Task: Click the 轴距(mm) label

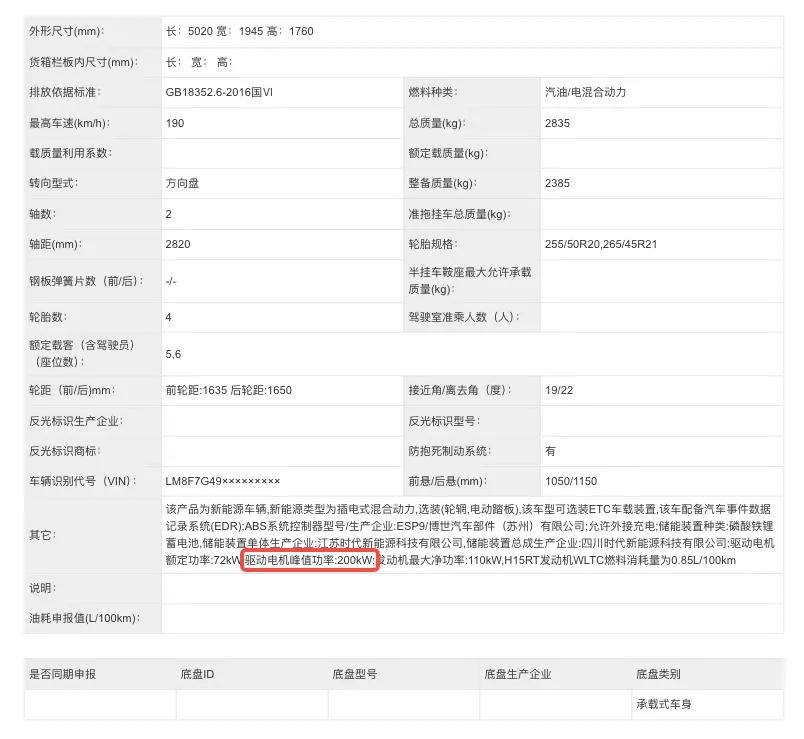Action: (55, 245)
